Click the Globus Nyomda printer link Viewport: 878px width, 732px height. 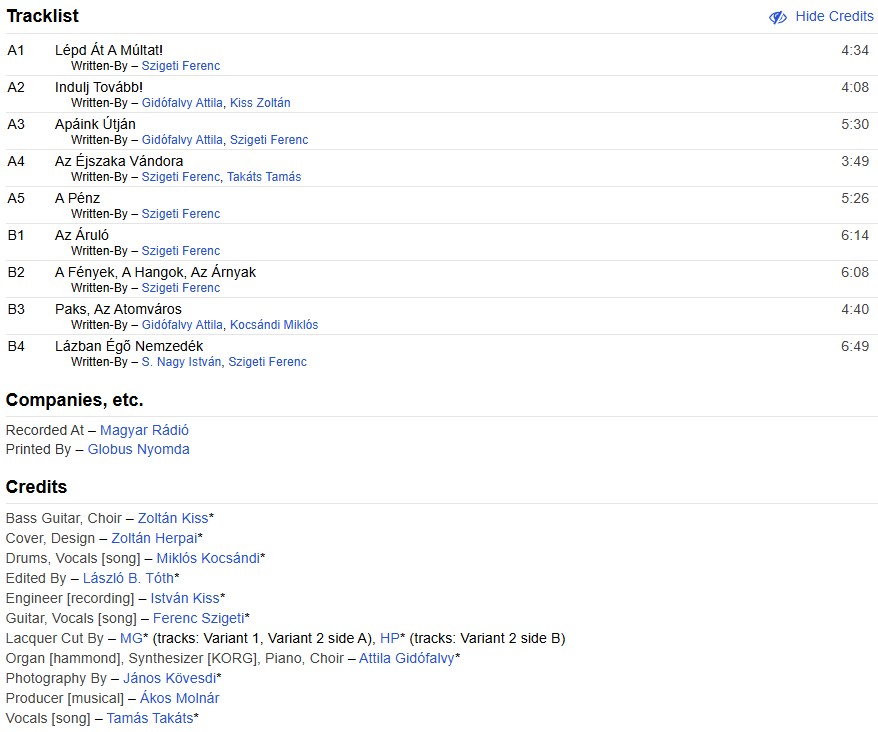tap(138, 449)
